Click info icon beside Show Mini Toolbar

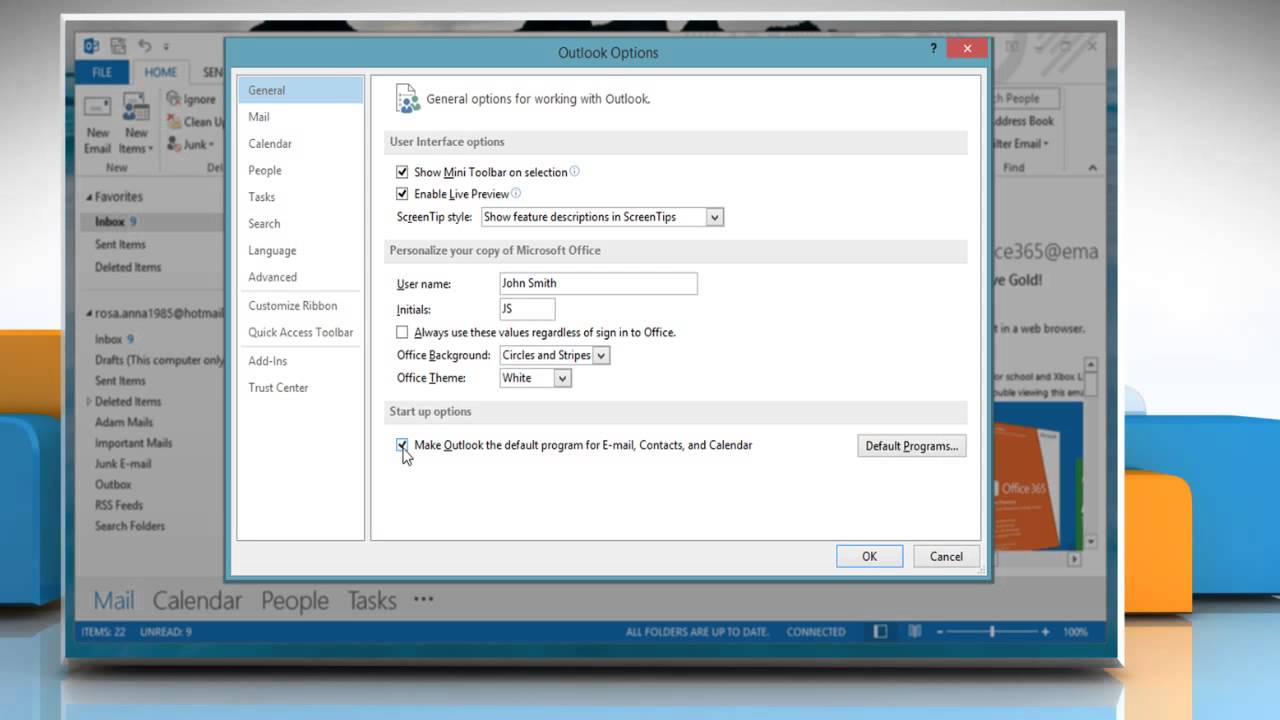pos(575,172)
